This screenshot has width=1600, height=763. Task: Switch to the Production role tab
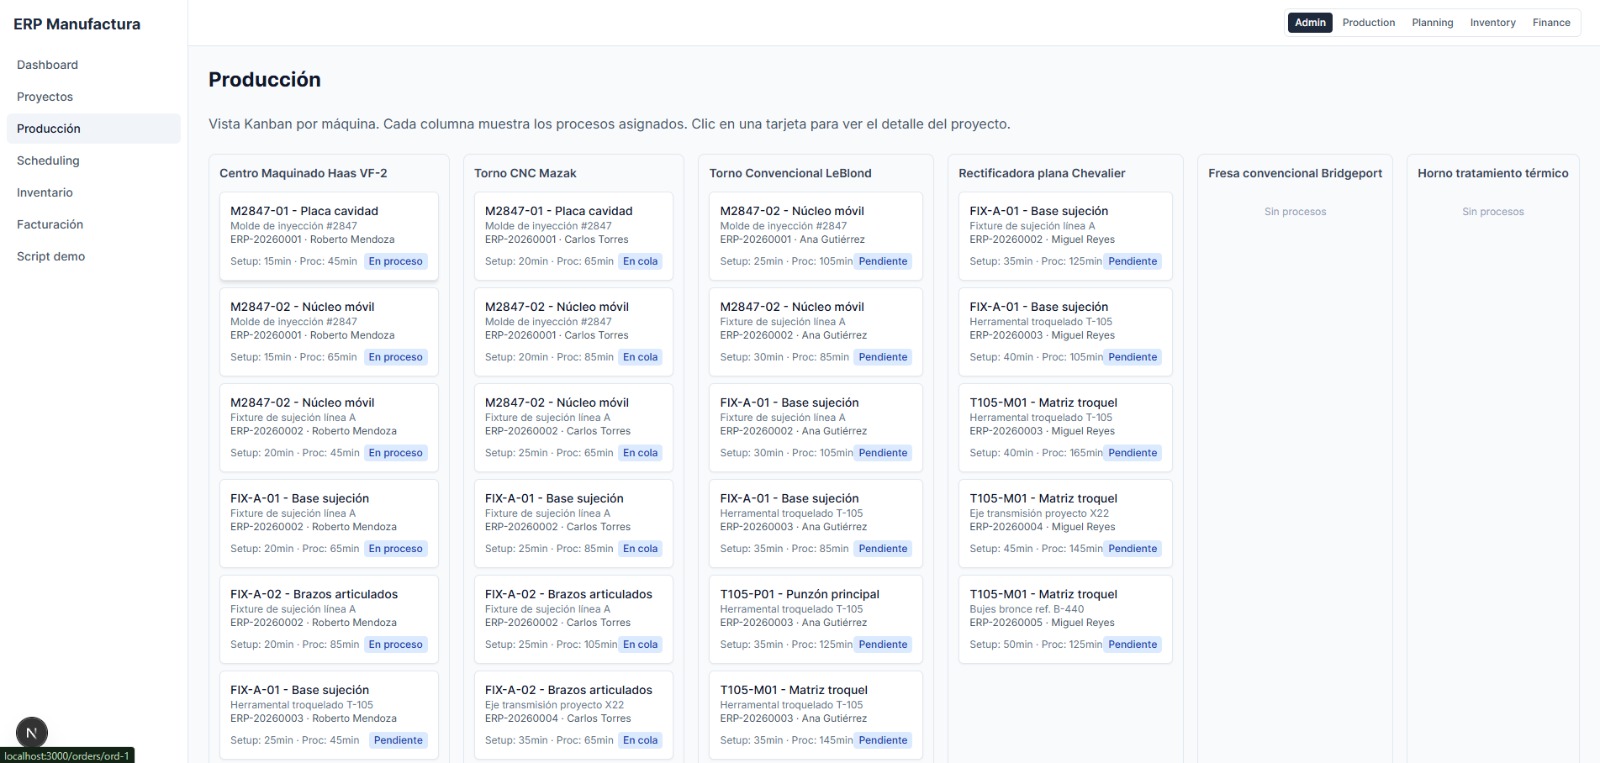(1368, 23)
